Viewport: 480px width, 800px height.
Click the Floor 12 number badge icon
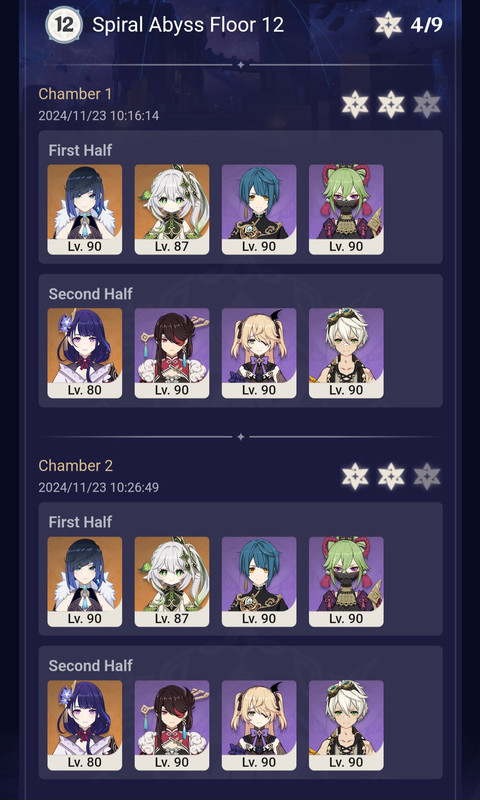[64, 24]
